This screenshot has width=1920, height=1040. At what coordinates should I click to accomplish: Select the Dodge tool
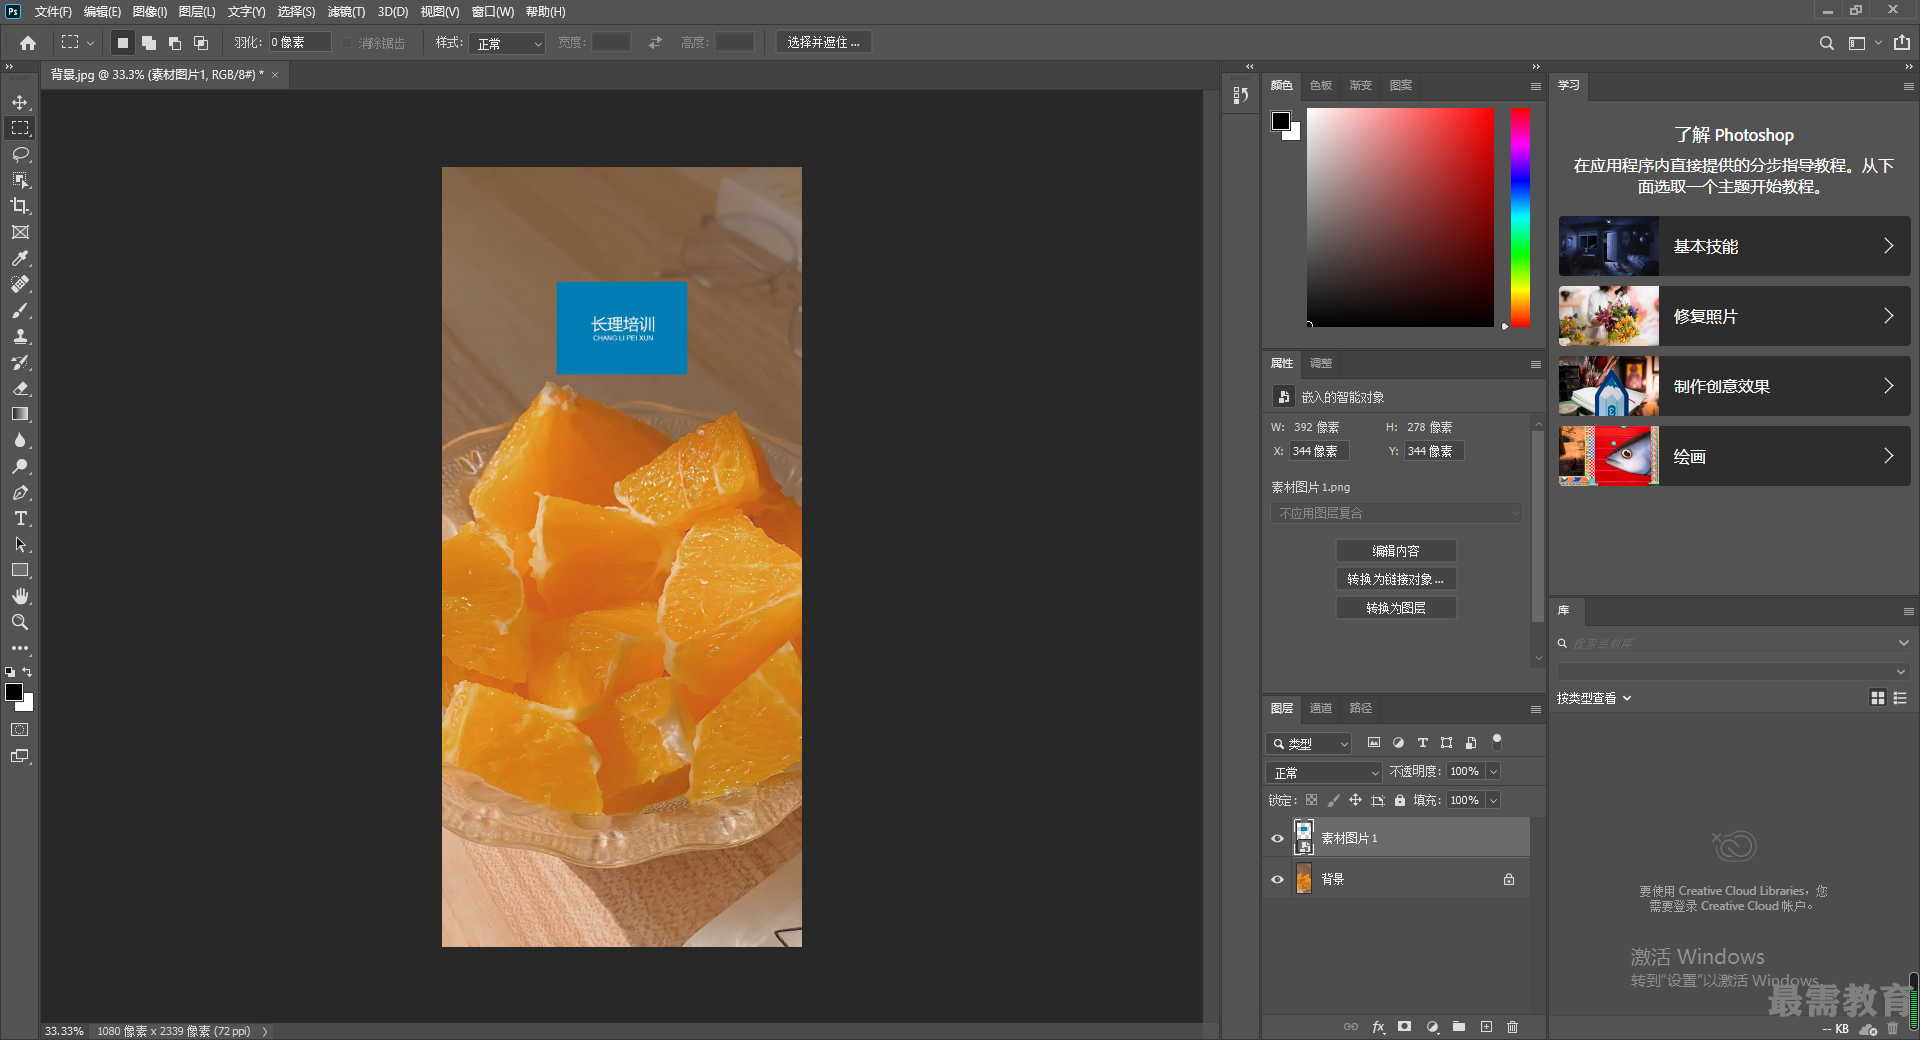[20, 466]
